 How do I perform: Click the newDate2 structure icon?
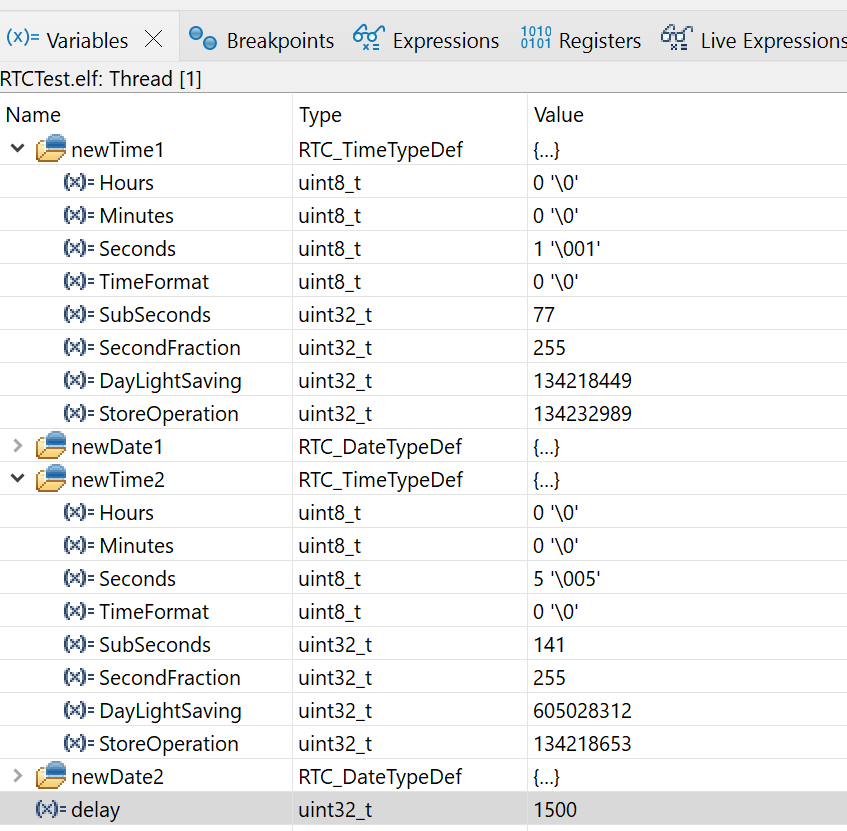click(50, 776)
